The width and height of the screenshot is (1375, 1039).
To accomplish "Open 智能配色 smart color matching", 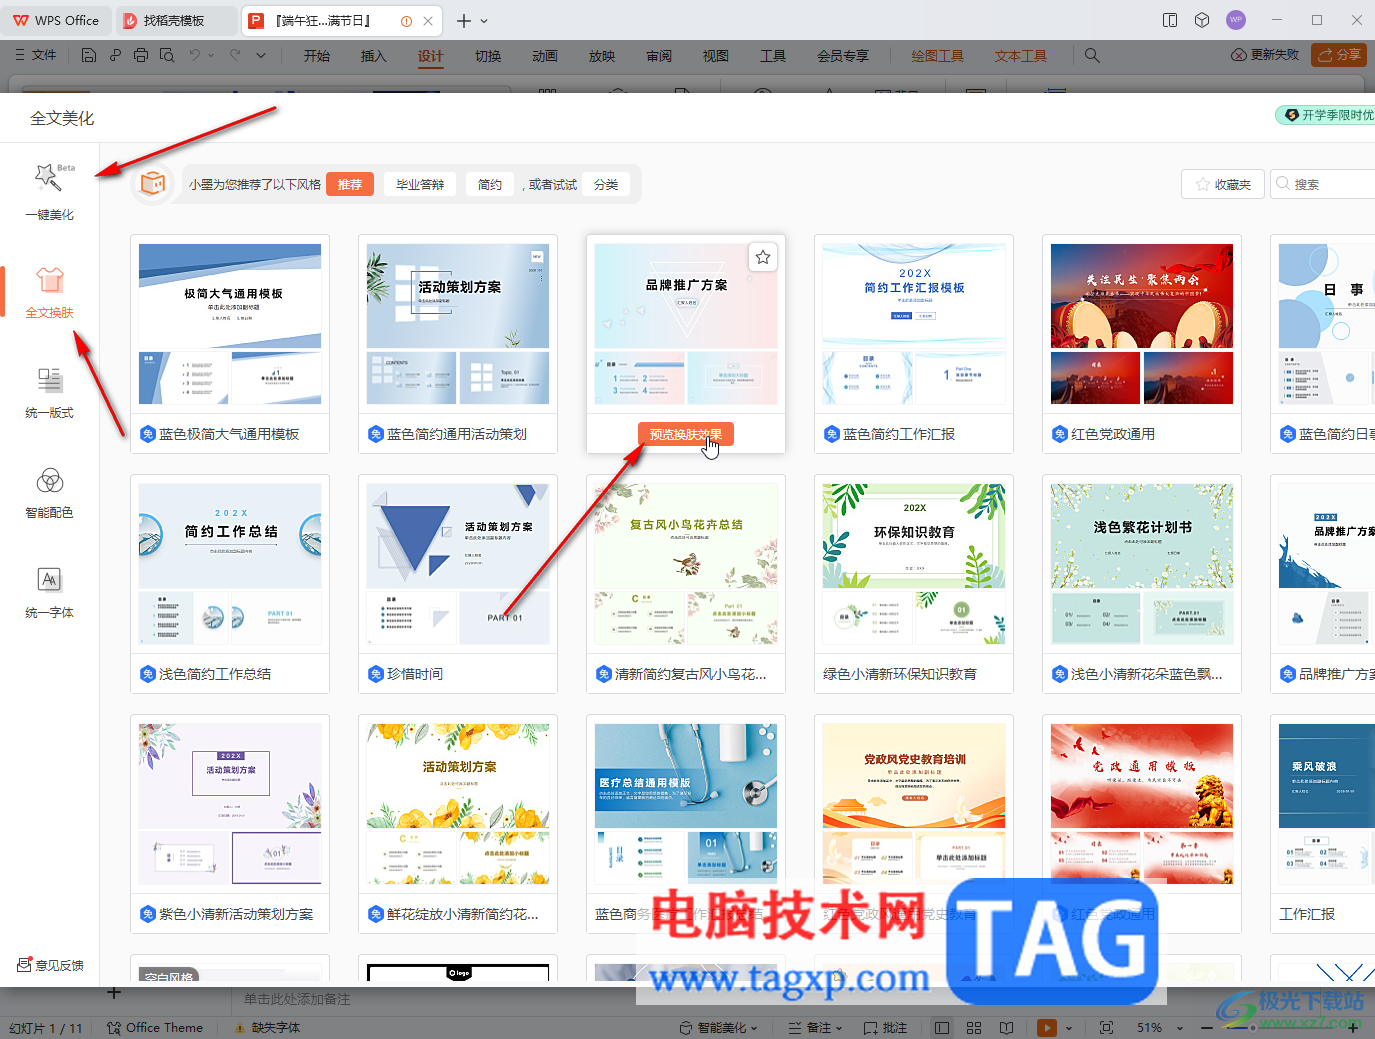I will (x=49, y=492).
